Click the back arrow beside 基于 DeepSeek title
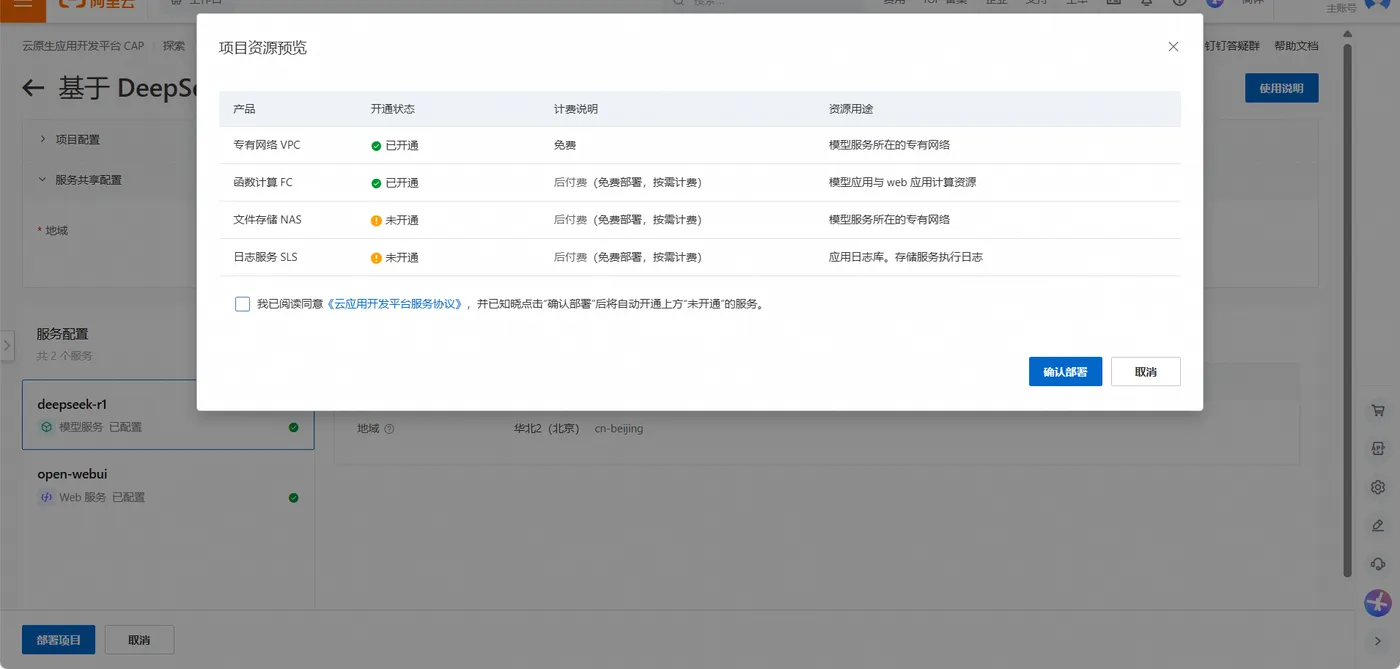The width and height of the screenshot is (1400, 669). click(x=34, y=88)
